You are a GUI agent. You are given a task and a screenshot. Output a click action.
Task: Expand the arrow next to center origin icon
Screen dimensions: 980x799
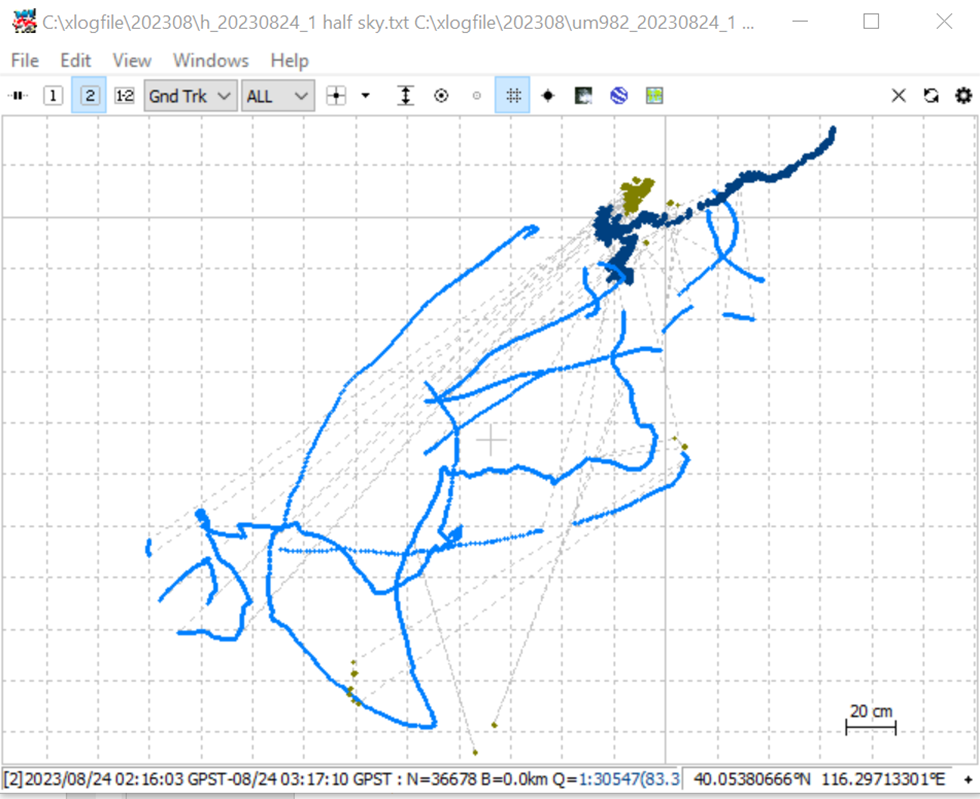pyautogui.click(x=366, y=96)
